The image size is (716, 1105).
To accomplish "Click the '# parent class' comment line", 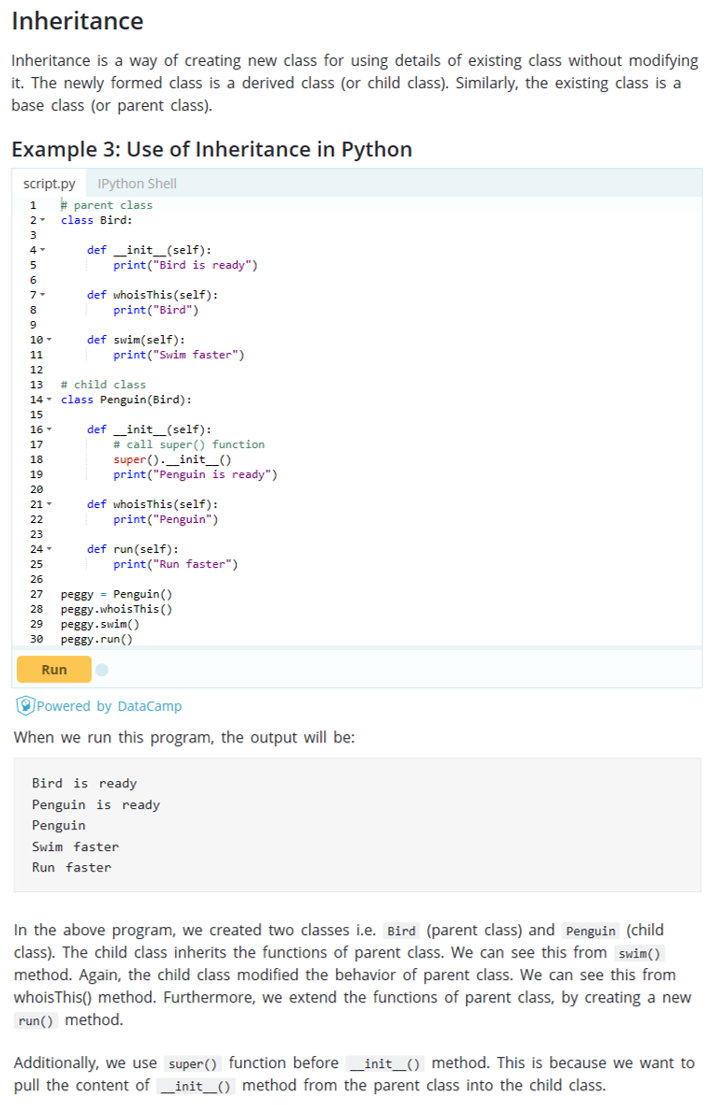I will (106, 205).
